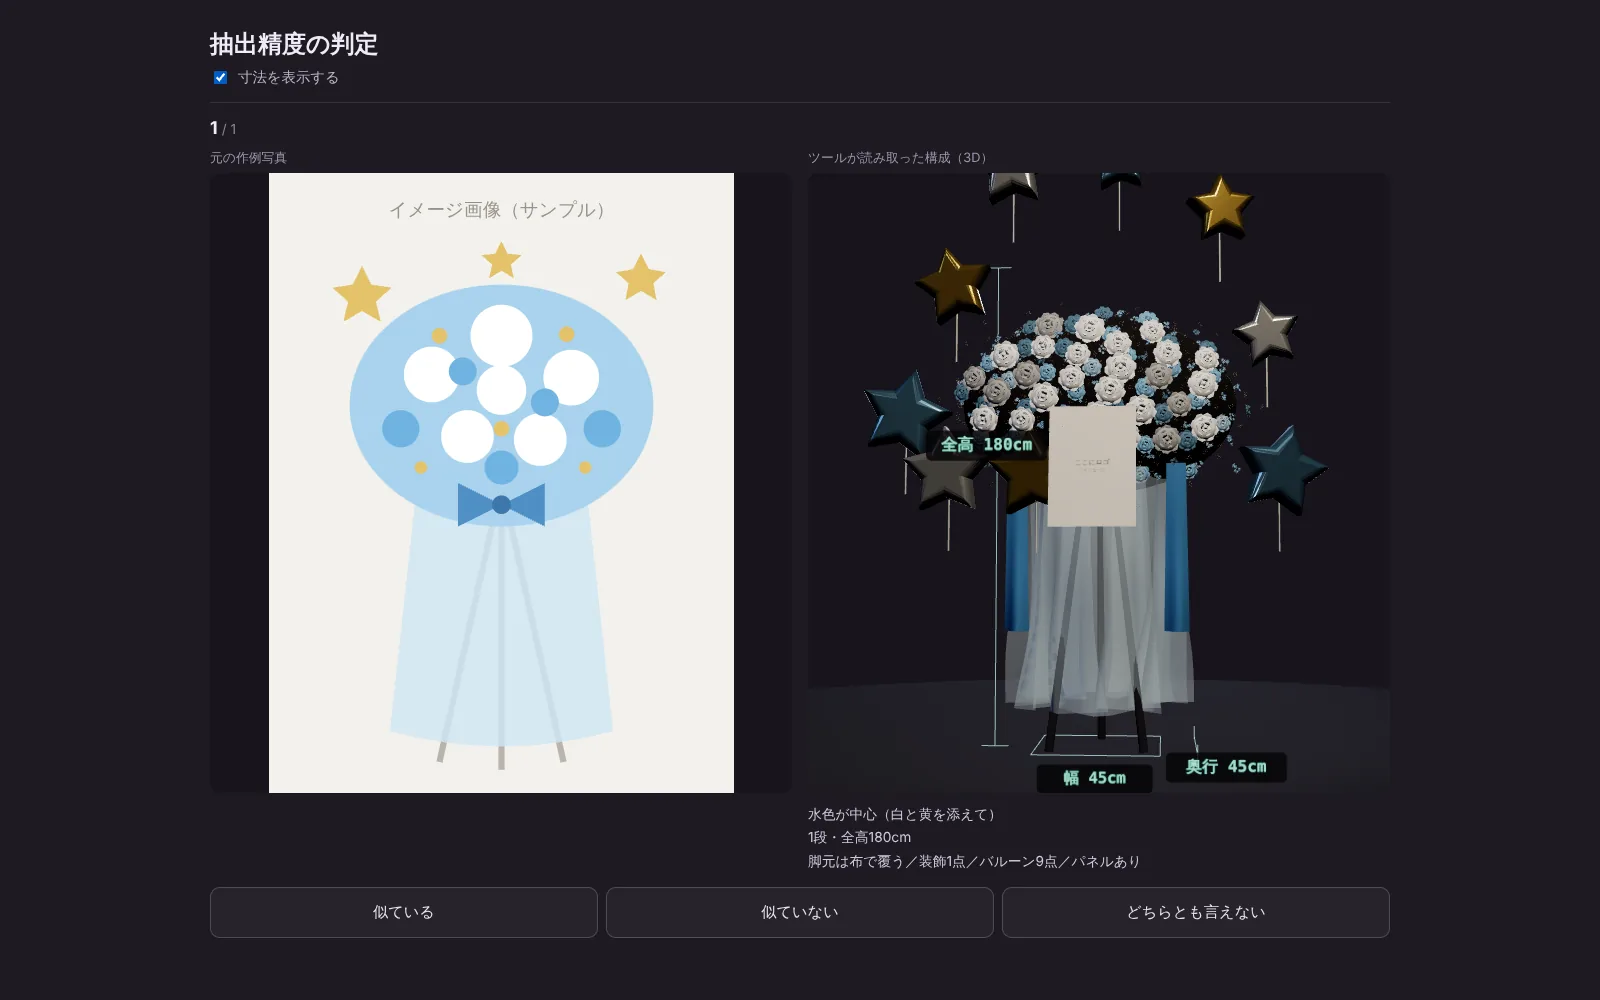
Task: Click the tulle skirt on the 3D stand
Action: (1100, 610)
